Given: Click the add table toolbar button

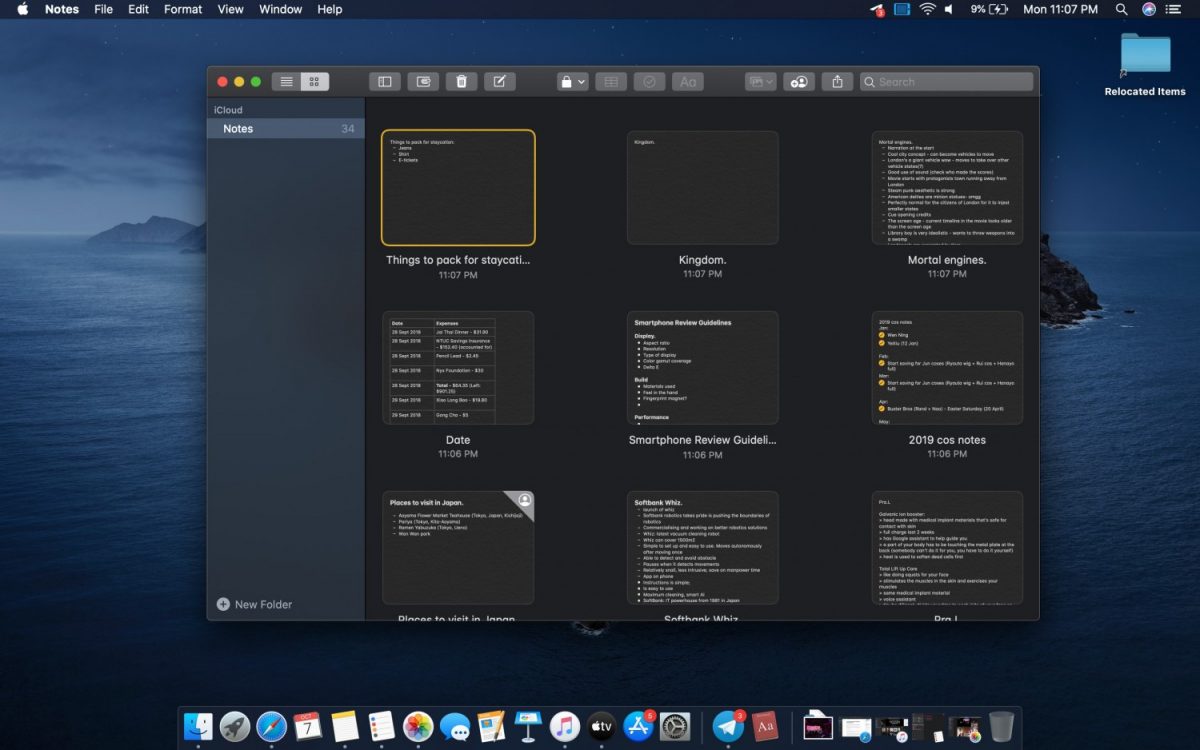Looking at the screenshot, I should click(x=611, y=82).
